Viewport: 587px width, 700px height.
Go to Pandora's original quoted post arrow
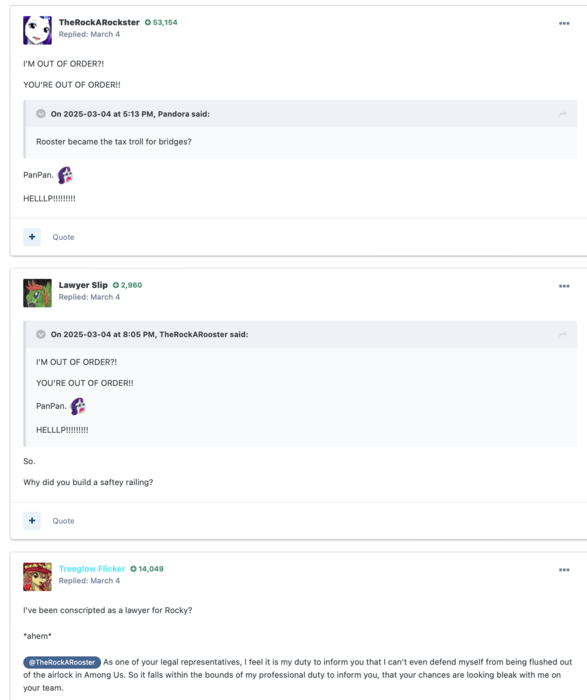pyautogui.click(x=562, y=114)
